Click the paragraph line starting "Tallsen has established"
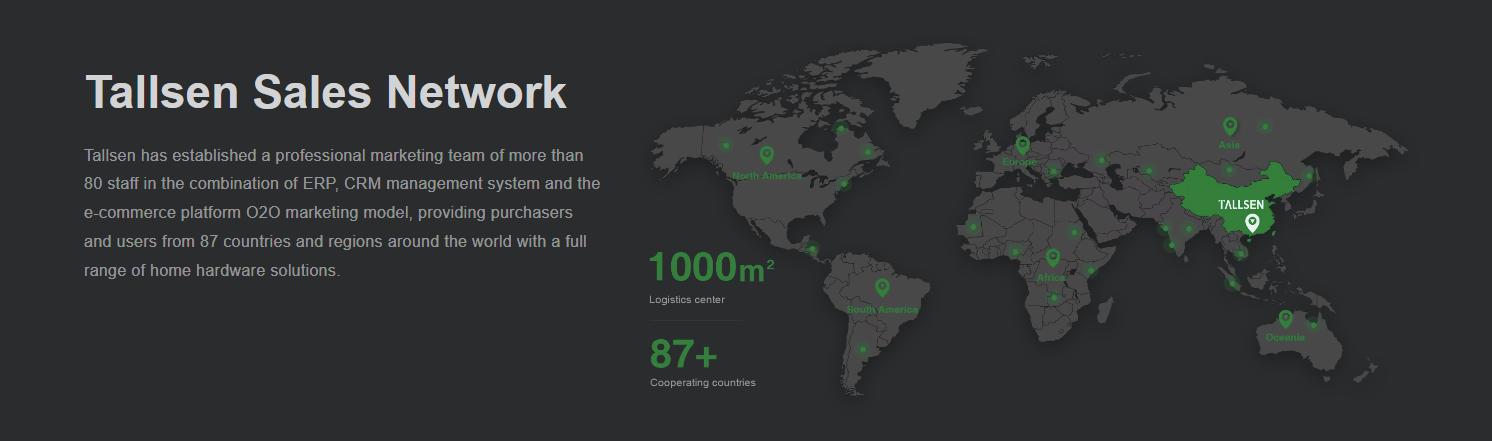This screenshot has height=441, width=1492. (x=334, y=155)
